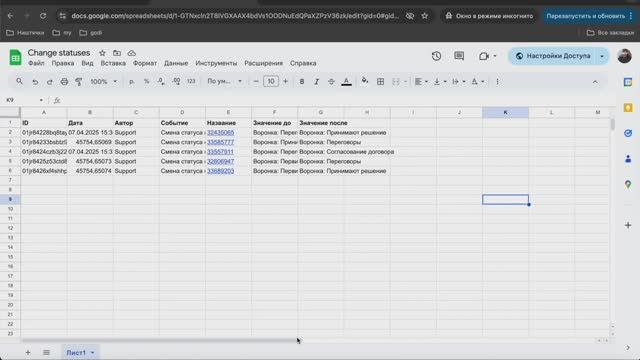This screenshot has height=360, width=640.
Task: Decrease the font size
Action: click(x=256, y=82)
